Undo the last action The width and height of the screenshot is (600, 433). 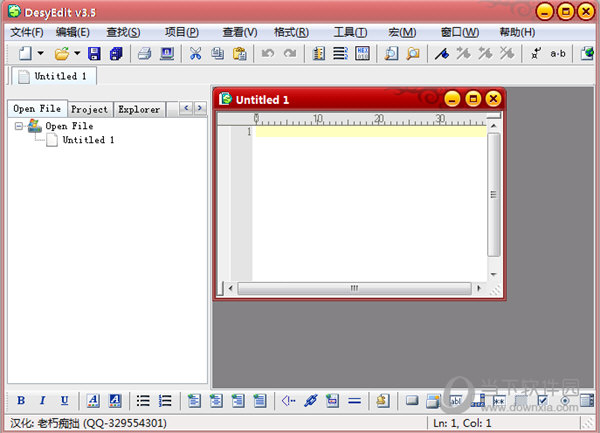click(x=268, y=53)
